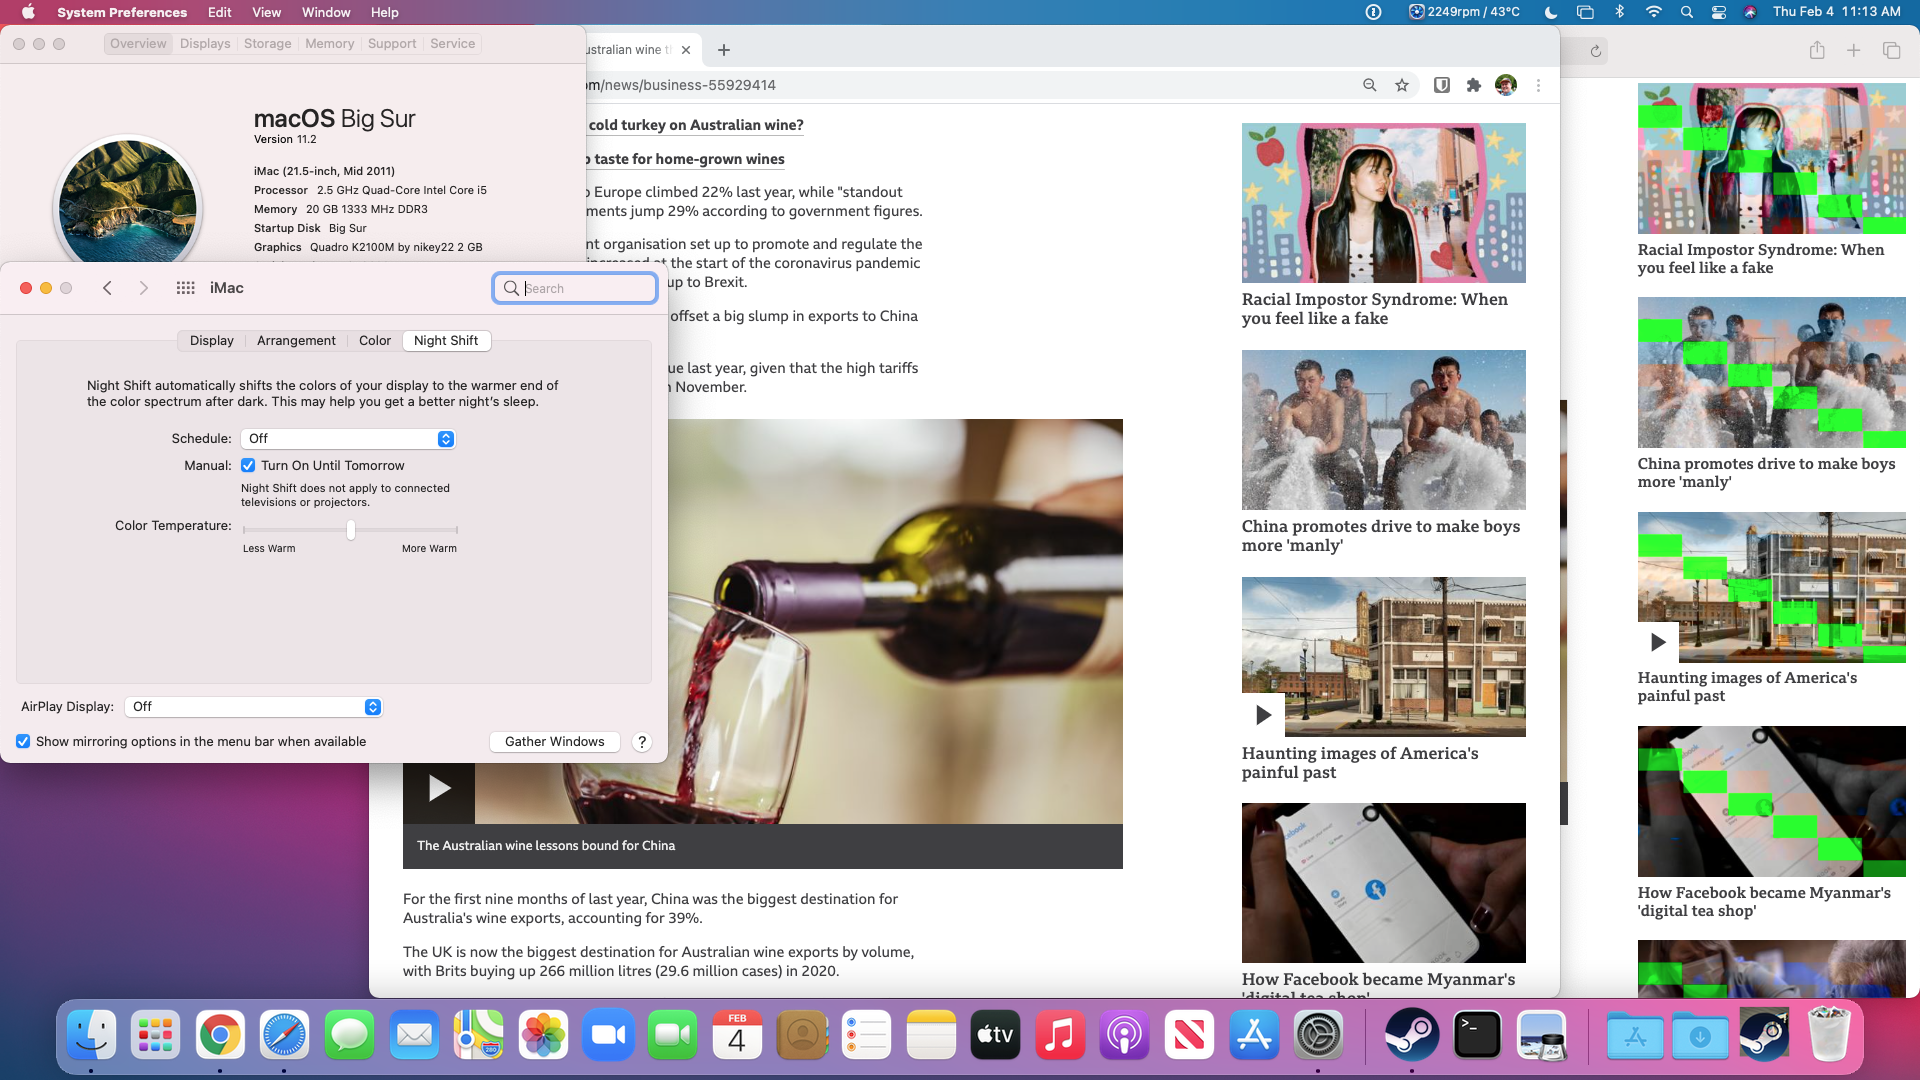The width and height of the screenshot is (1920, 1080).
Task: Uncheck Turn On Until Tomorrow
Action: (x=248, y=466)
